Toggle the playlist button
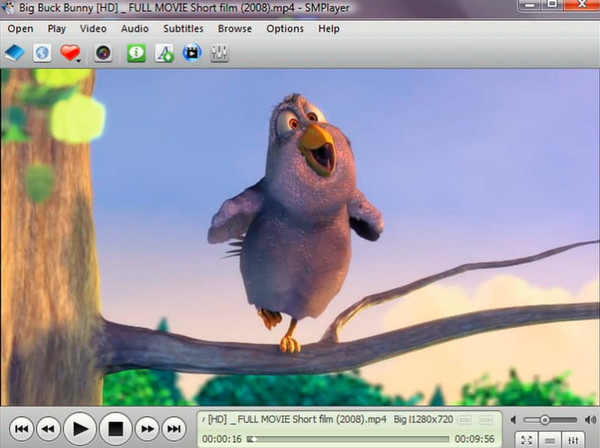Screen dimensions: 600x448 [x=550, y=440]
